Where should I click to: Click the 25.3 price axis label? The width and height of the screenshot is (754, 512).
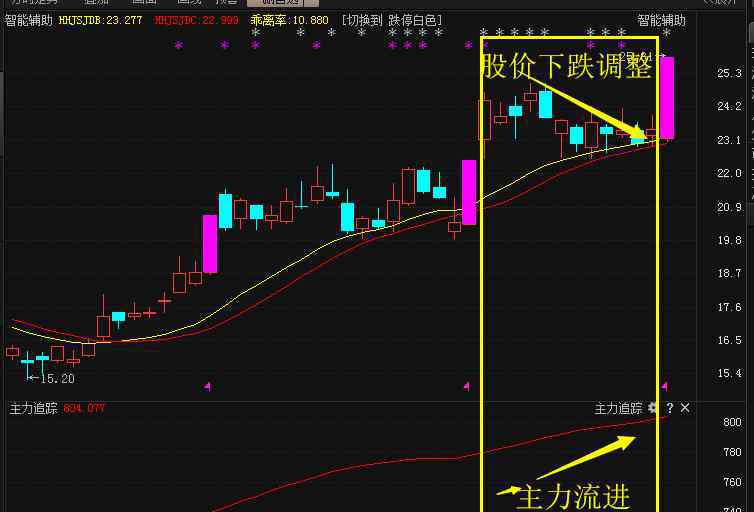[729, 74]
